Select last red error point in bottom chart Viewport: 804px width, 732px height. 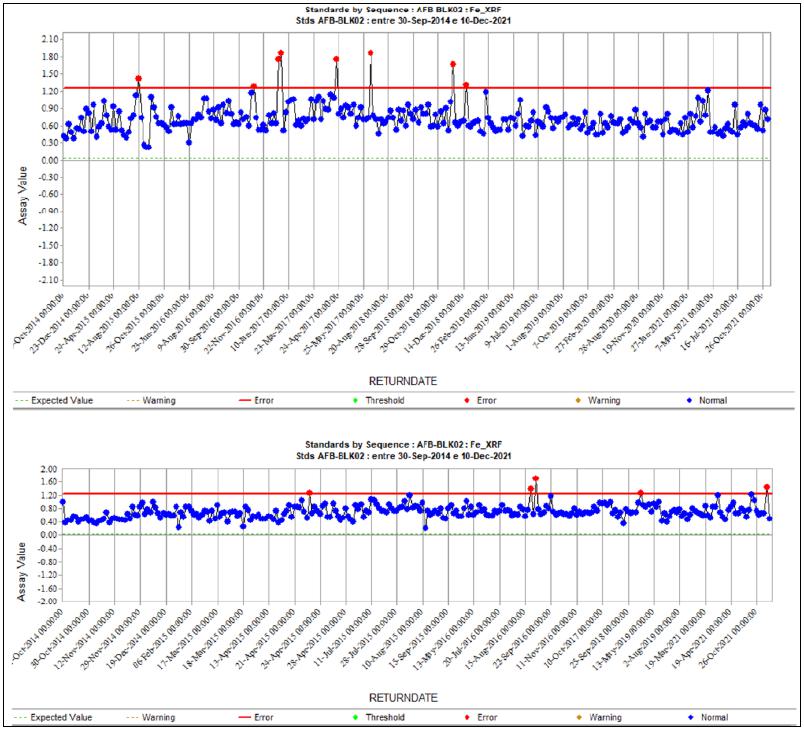pyautogui.click(x=766, y=488)
